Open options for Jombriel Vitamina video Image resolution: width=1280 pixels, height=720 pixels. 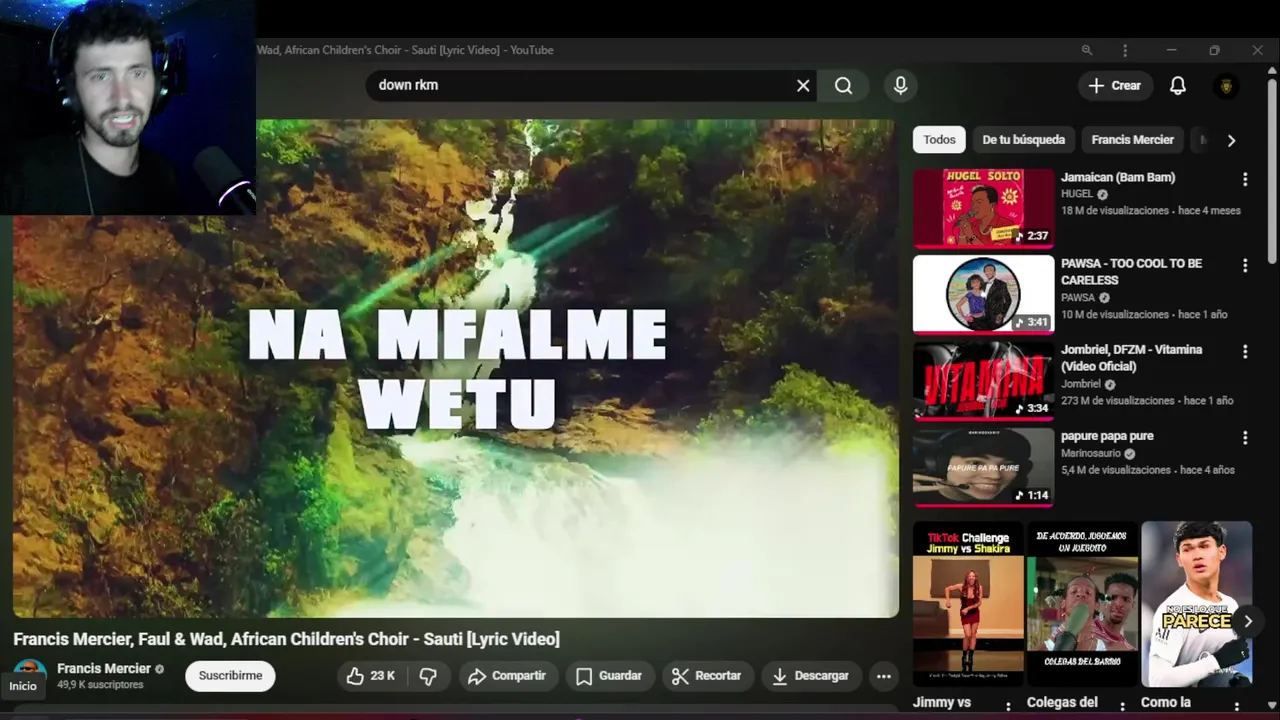click(1245, 351)
